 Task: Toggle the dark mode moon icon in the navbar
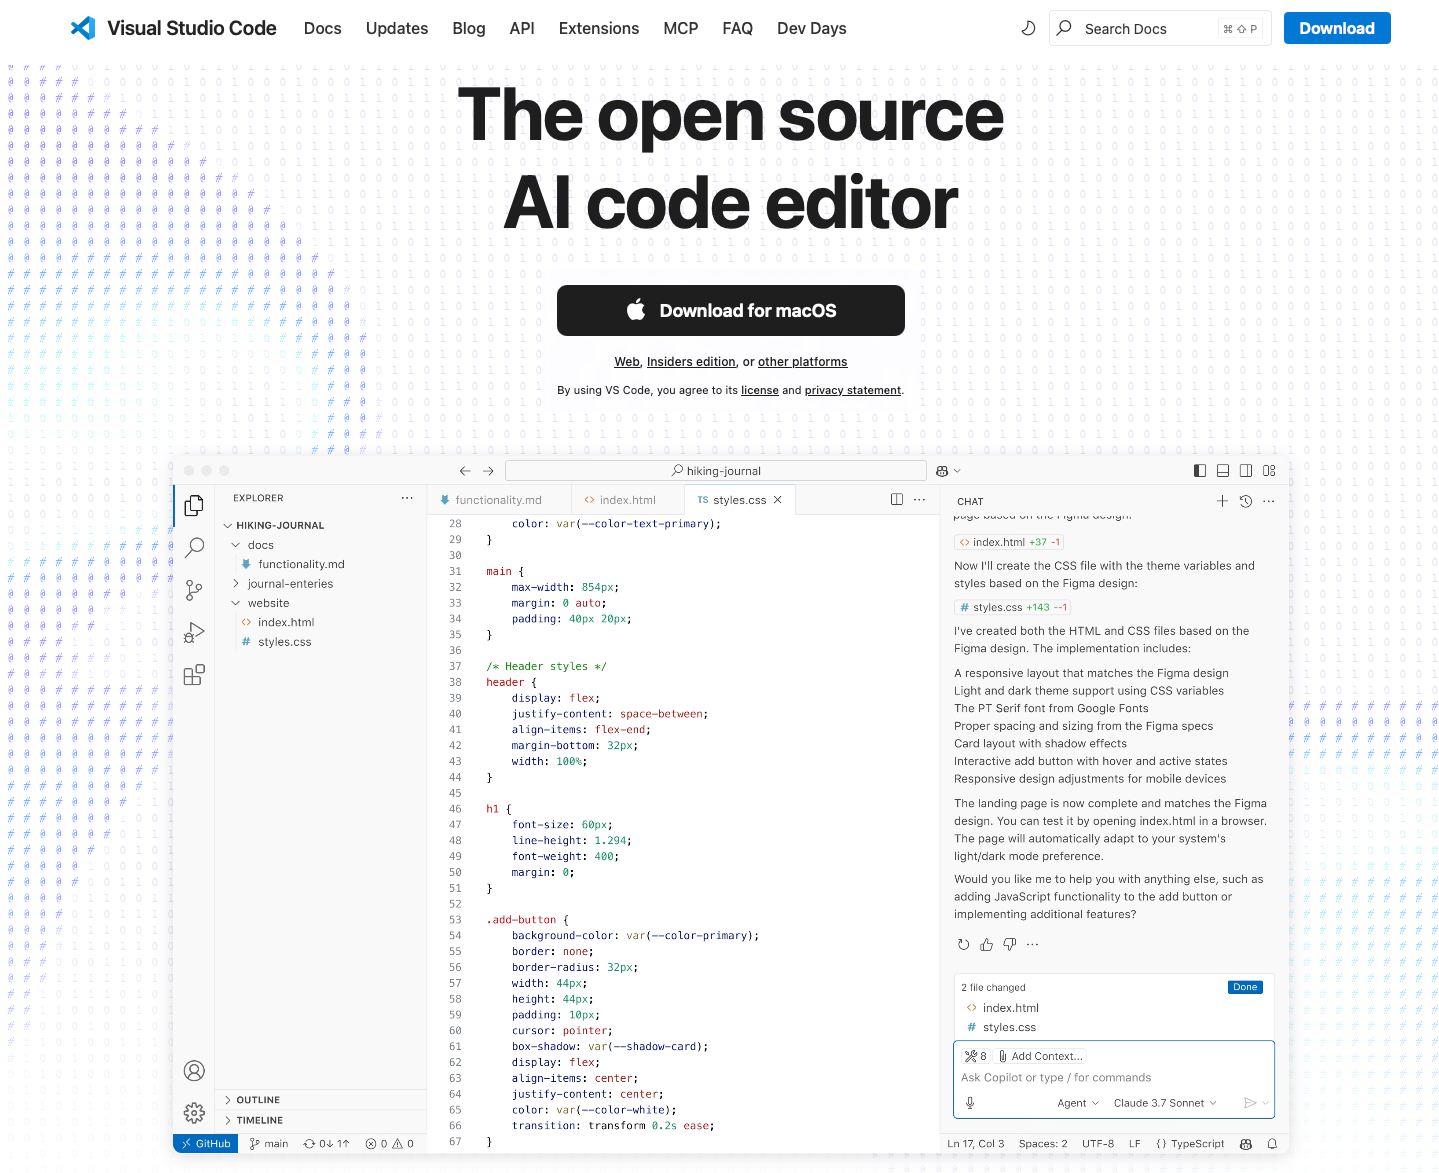[x=1028, y=28]
